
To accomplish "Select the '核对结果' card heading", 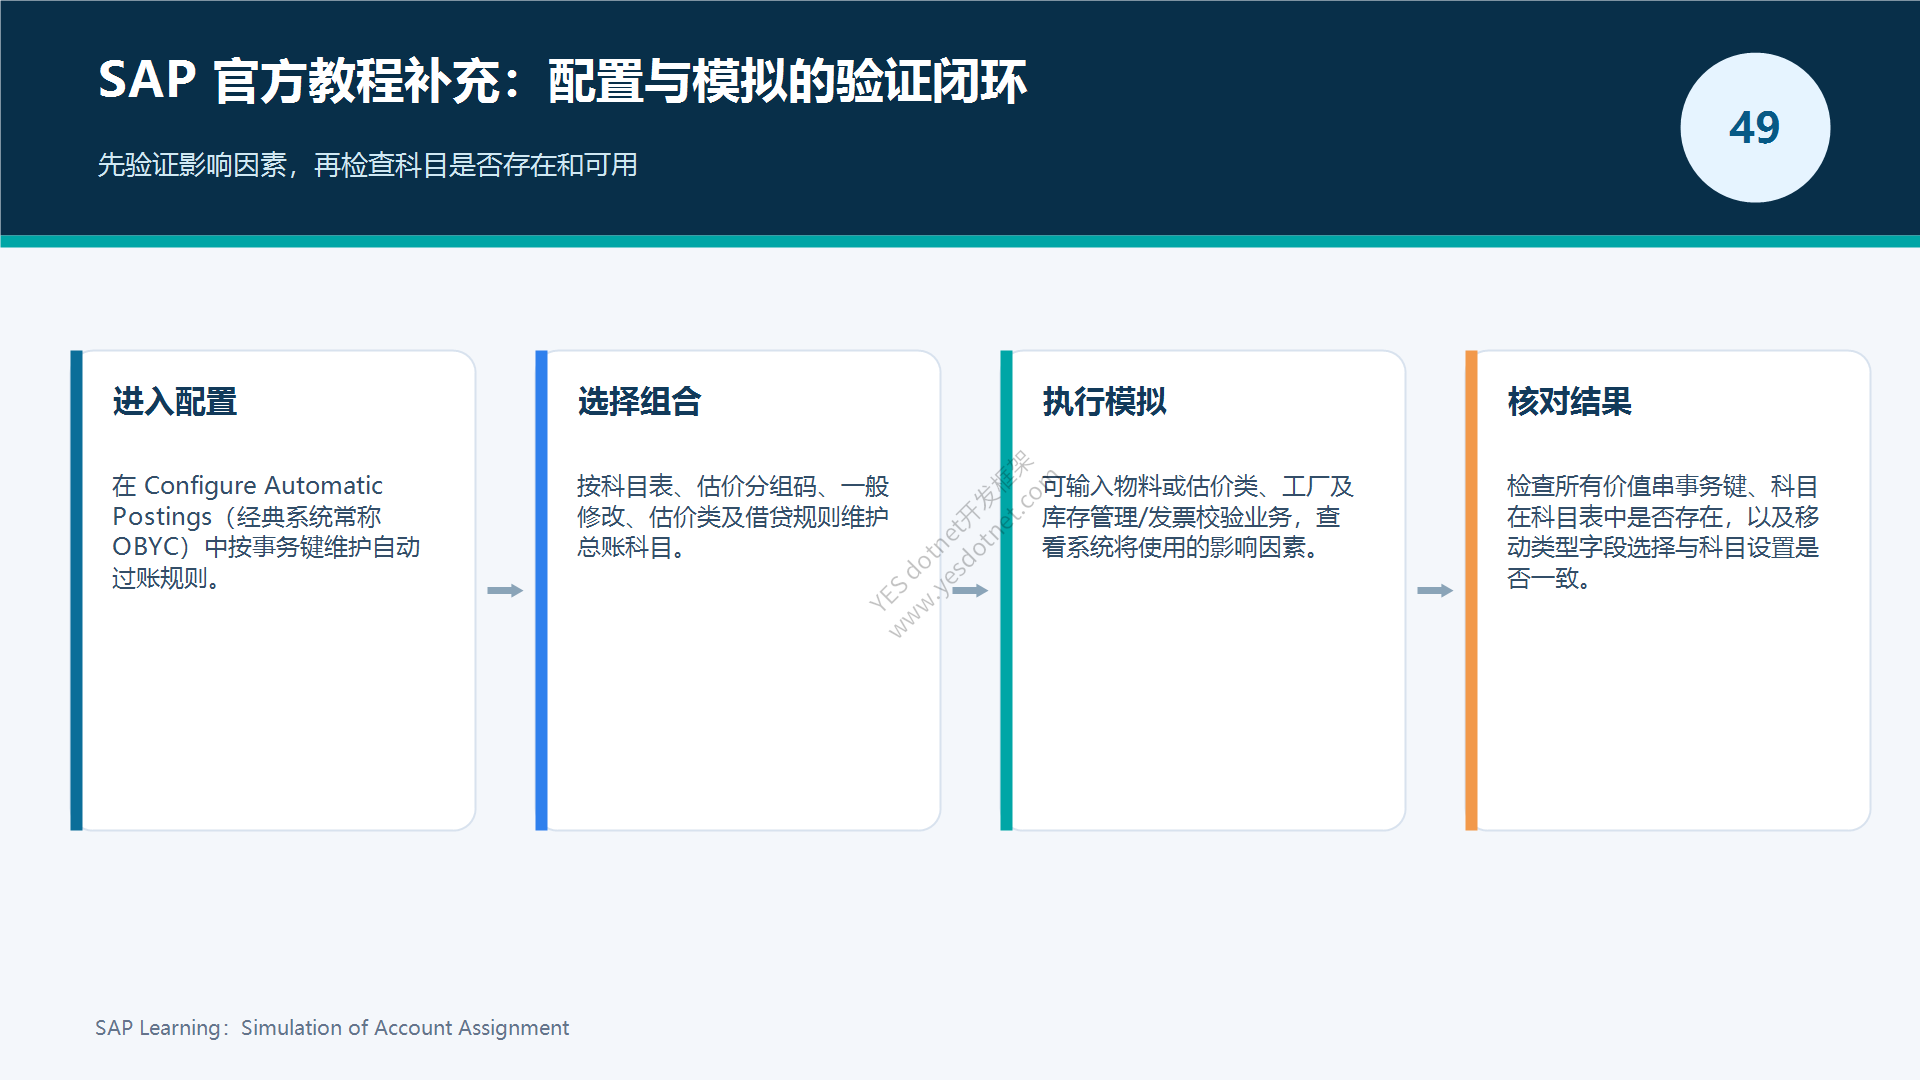I will point(1570,402).
